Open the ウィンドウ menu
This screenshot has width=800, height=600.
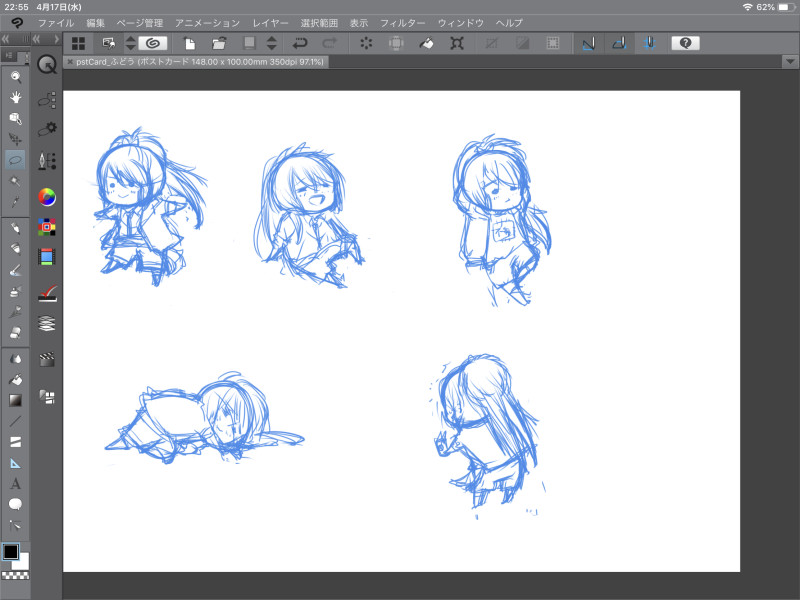pyautogui.click(x=461, y=23)
